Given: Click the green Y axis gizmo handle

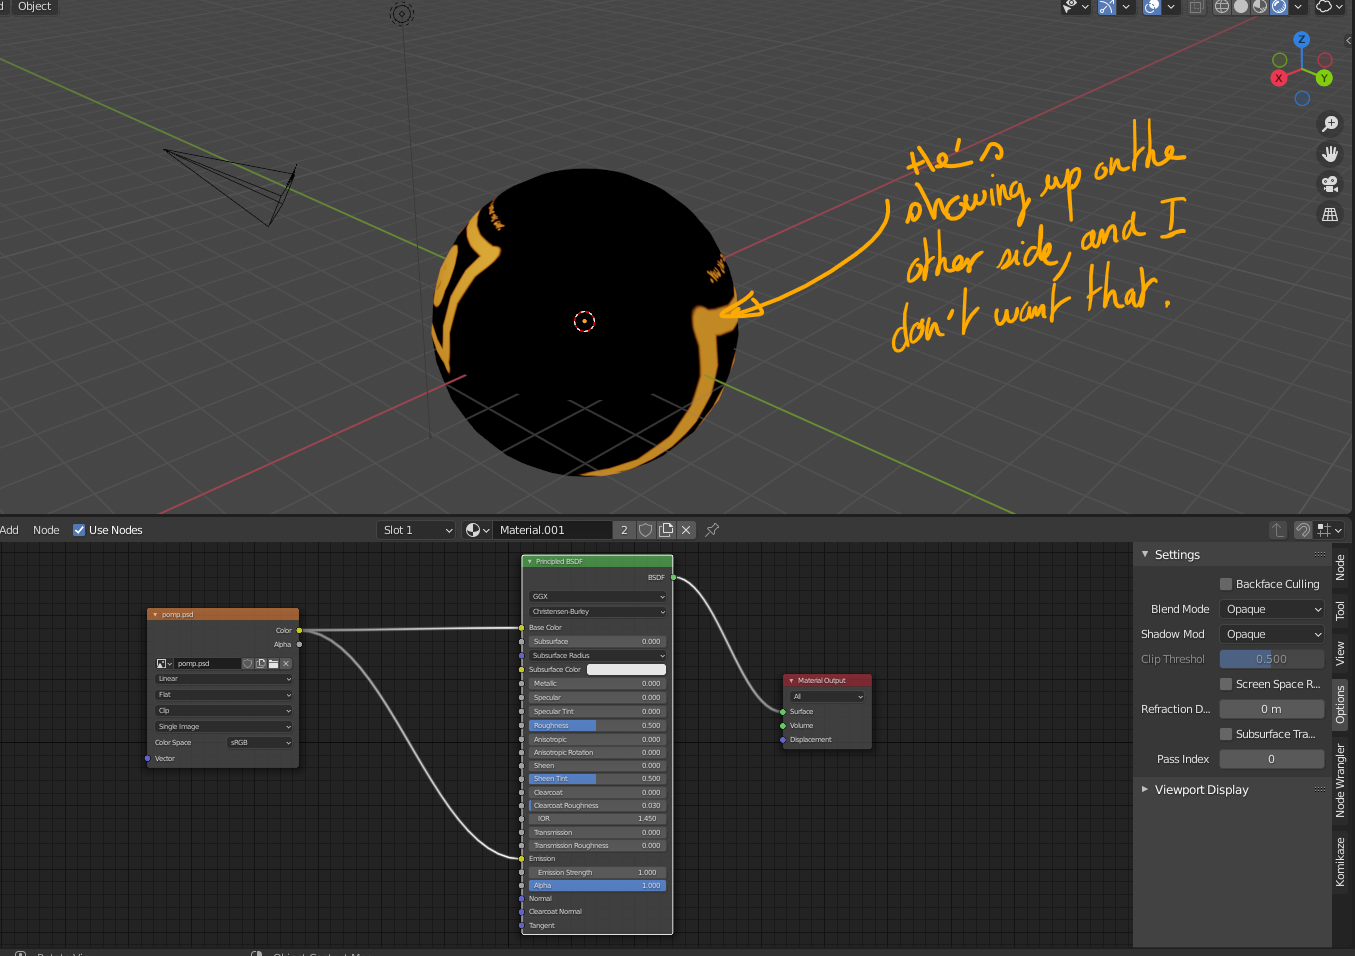Looking at the screenshot, I should pyautogui.click(x=1324, y=78).
